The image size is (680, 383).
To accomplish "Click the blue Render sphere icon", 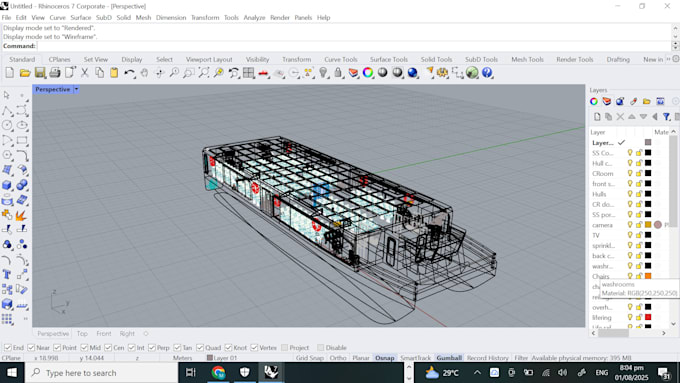I will pos(412,73).
